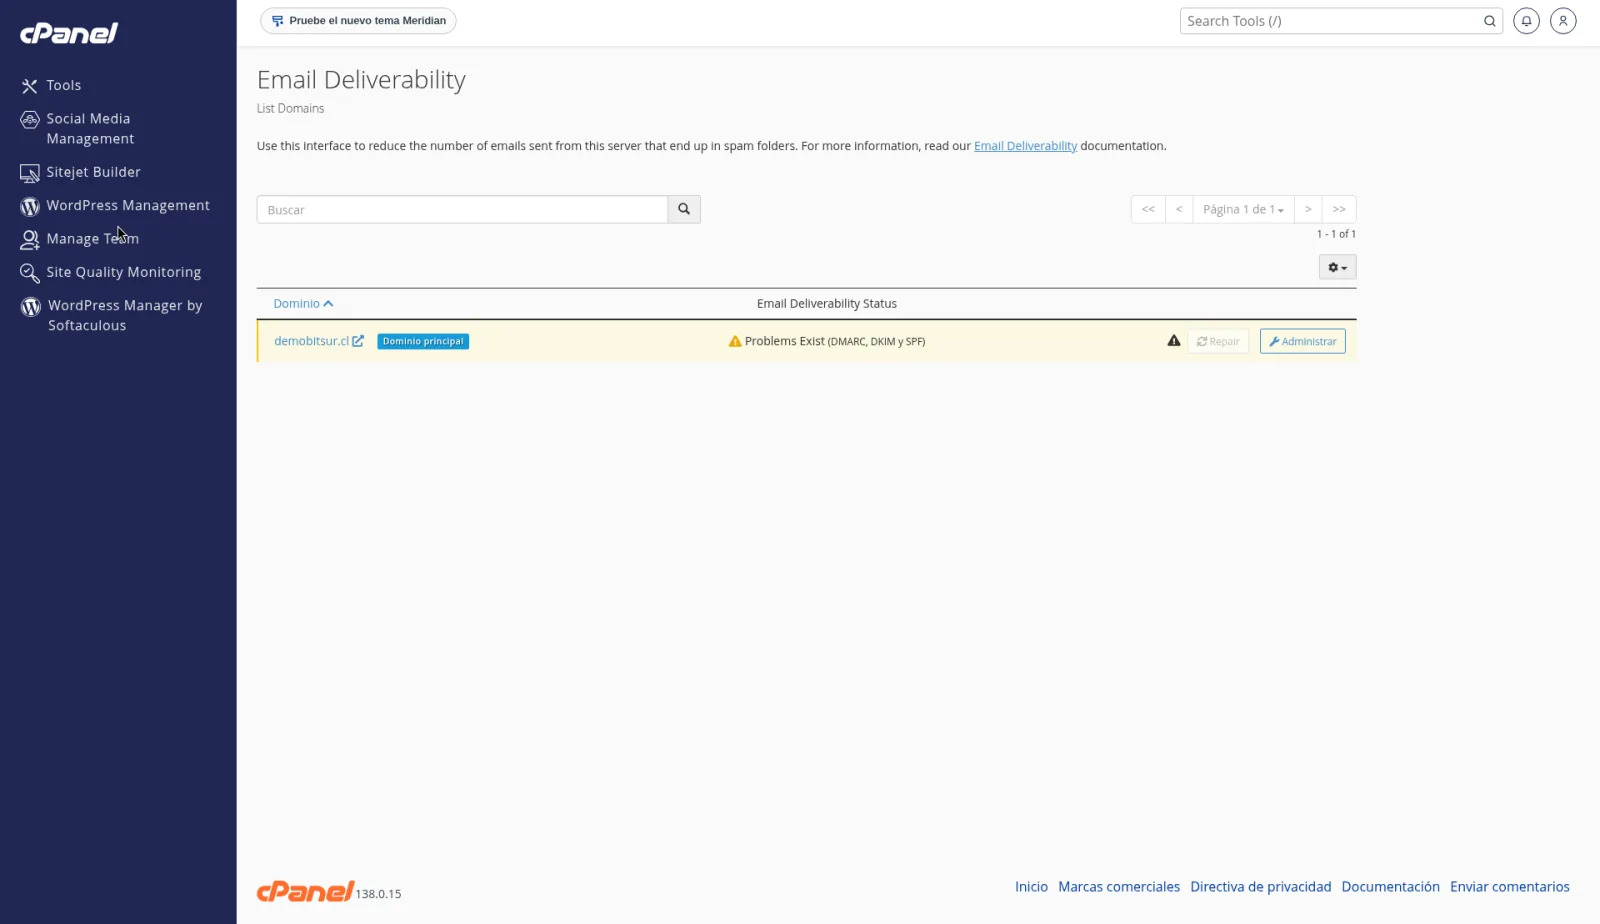Viewport: 1600px width, 924px height.
Task: Open the Enviar comentarios footer link
Action: pyautogui.click(x=1509, y=887)
